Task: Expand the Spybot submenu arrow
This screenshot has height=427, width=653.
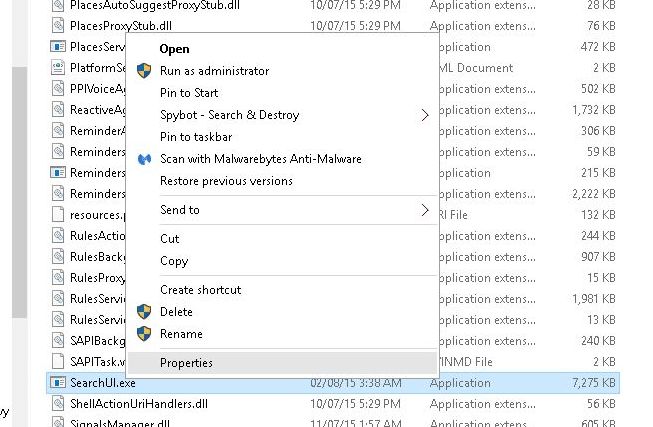Action: tap(424, 115)
